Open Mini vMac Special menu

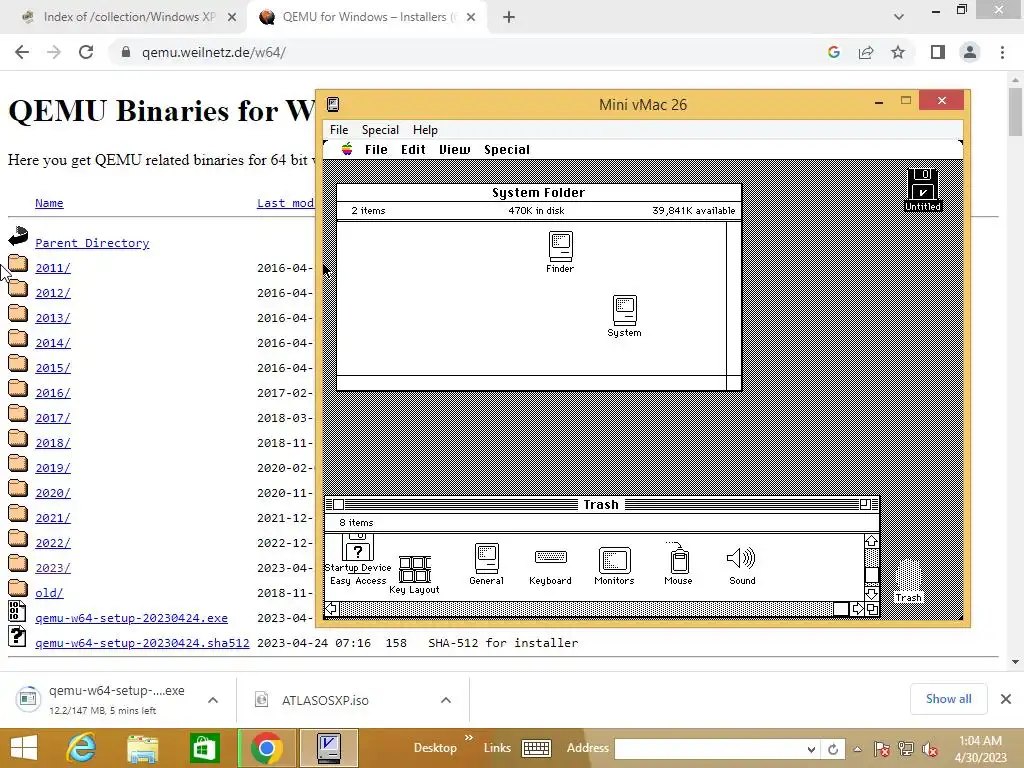[x=380, y=130]
